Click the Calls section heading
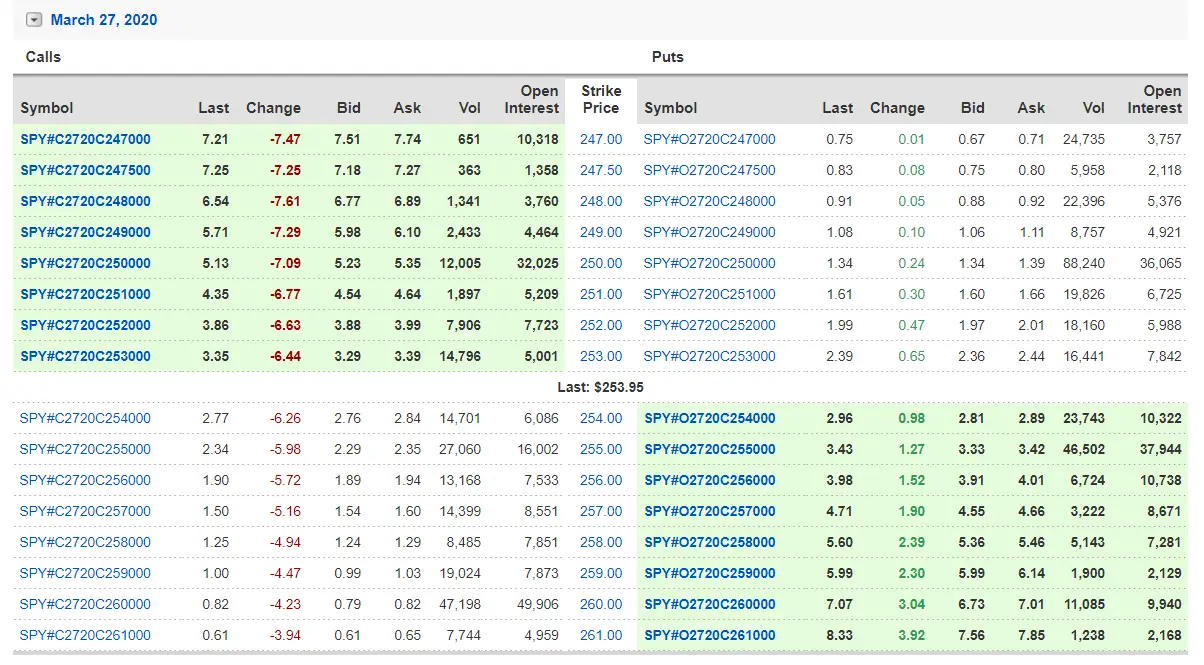The width and height of the screenshot is (1204, 665). point(43,57)
